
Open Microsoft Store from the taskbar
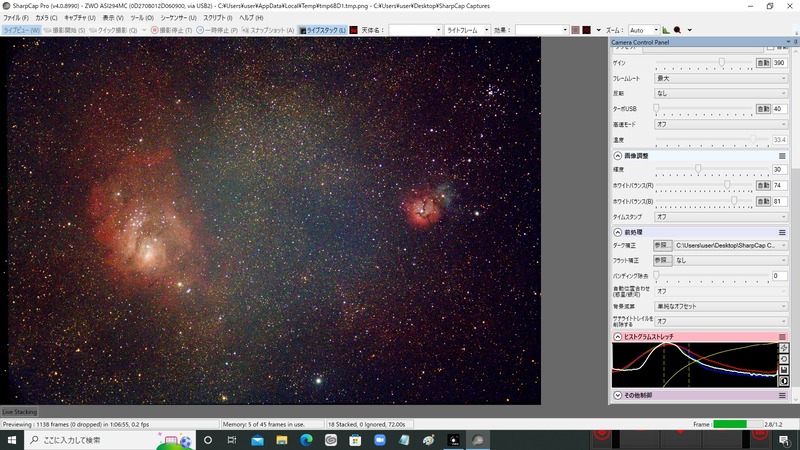(x=355, y=440)
